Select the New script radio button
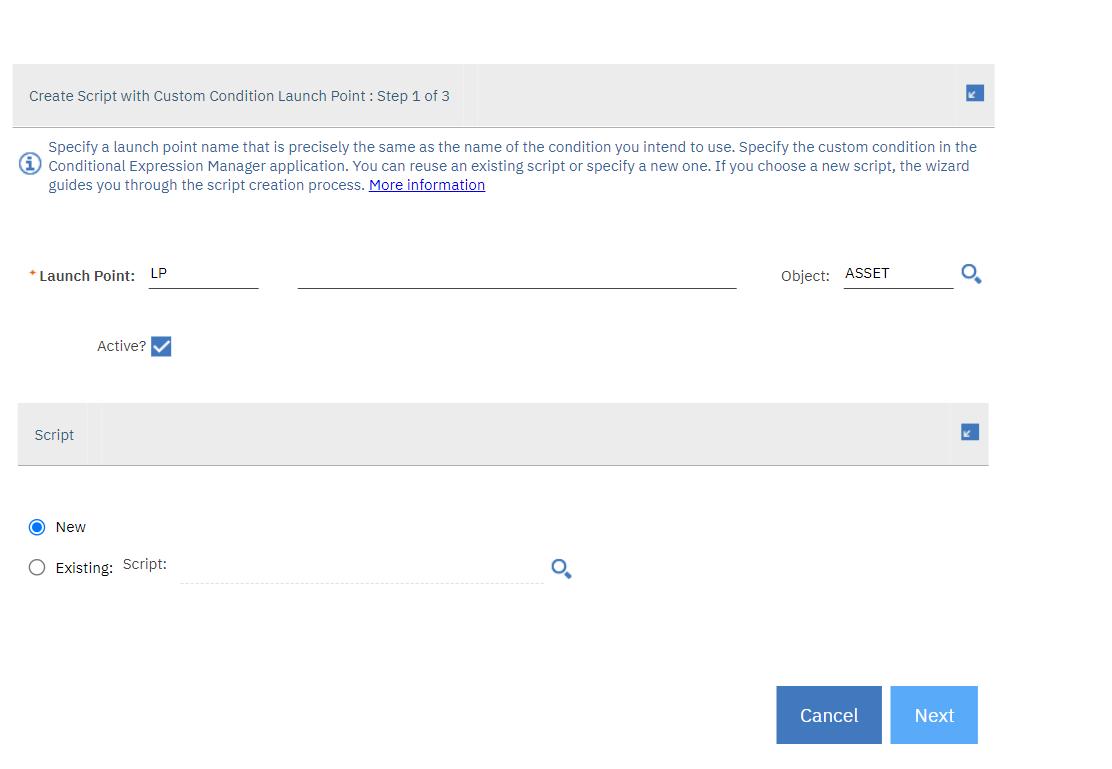Viewport: 1112px width, 769px height. [x=37, y=527]
